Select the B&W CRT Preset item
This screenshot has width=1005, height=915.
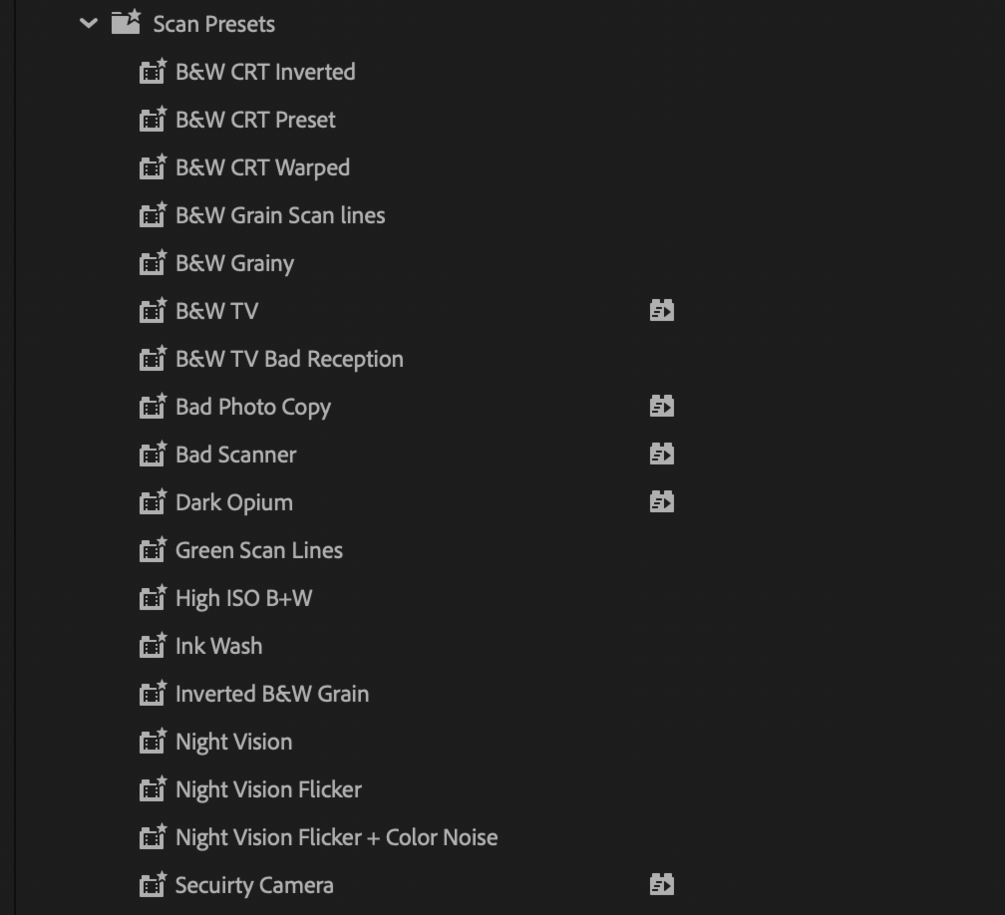pyautogui.click(x=255, y=120)
